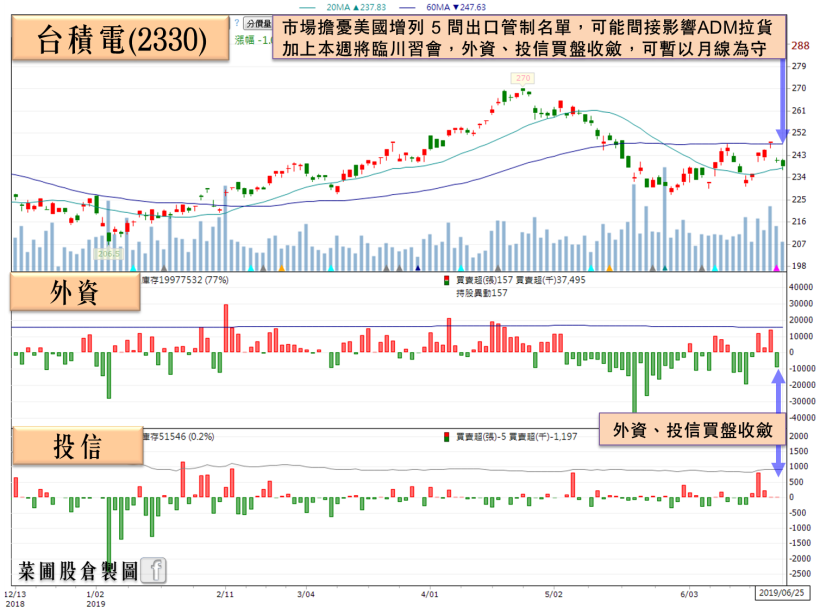820x608 pixels.
Task: Click the 270 high-price label on the chart
Action: [523, 78]
